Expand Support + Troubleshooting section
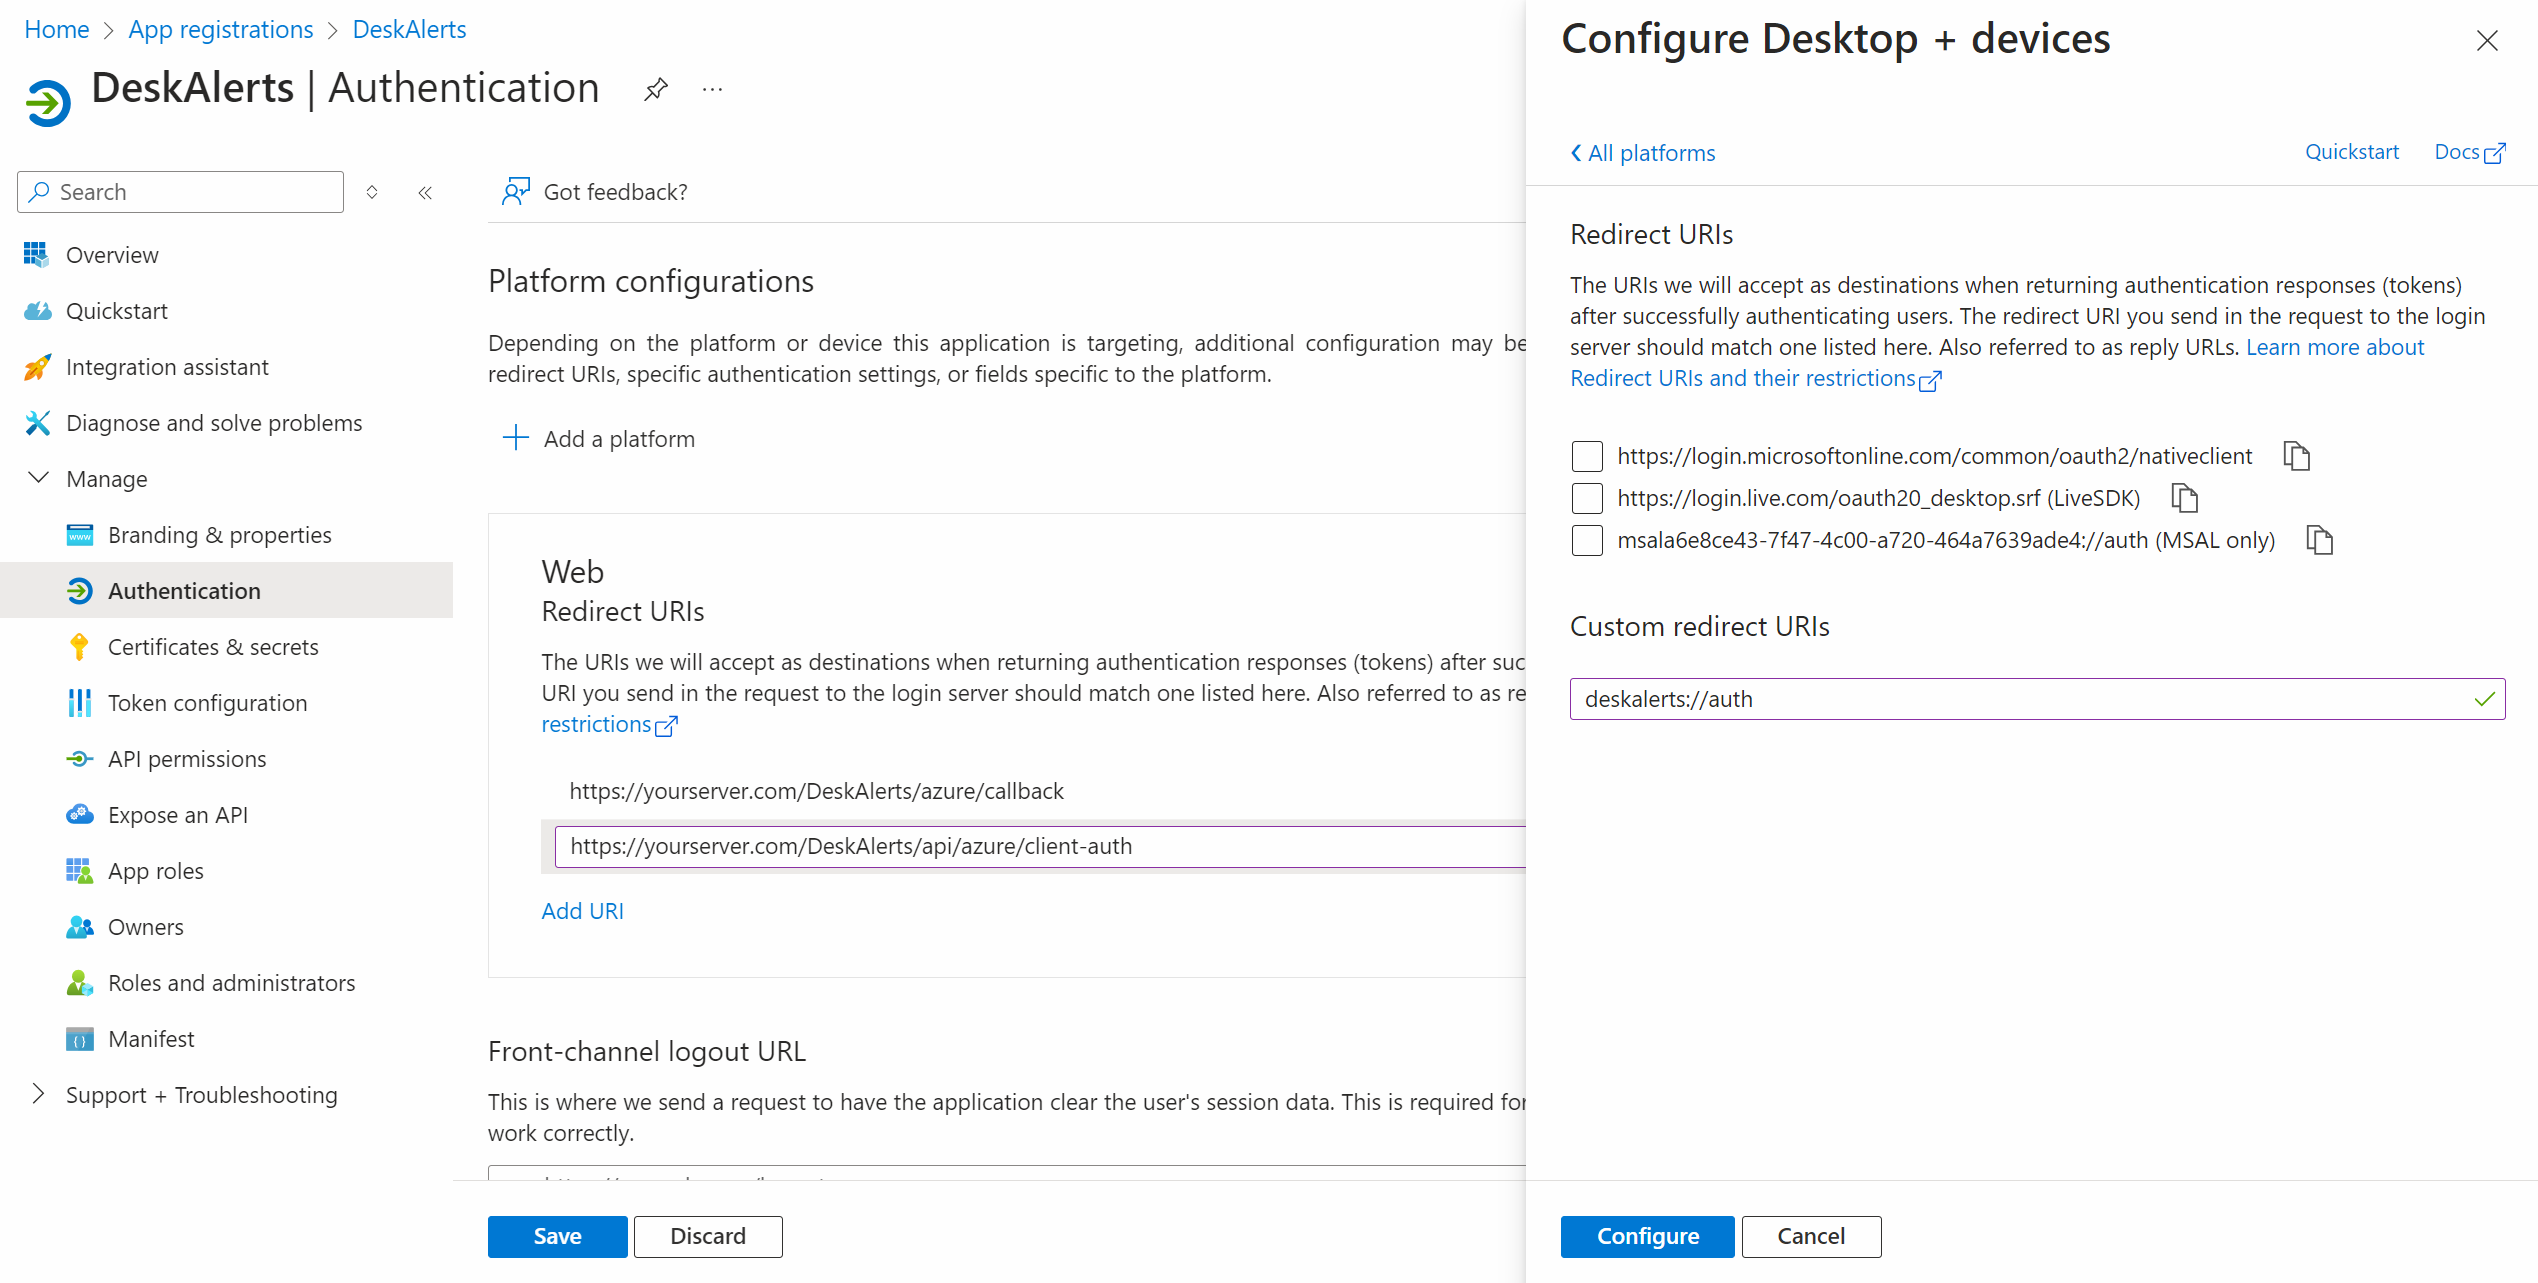 [38, 1094]
